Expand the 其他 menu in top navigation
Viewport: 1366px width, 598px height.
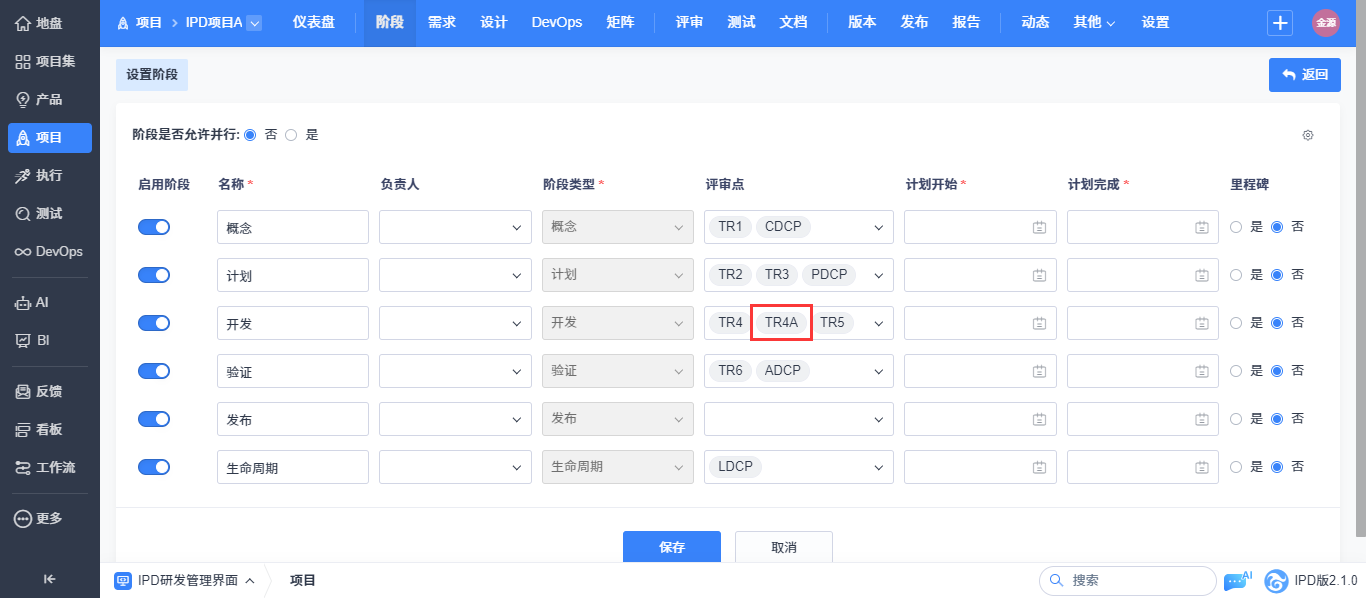(x=1094, y=23)
